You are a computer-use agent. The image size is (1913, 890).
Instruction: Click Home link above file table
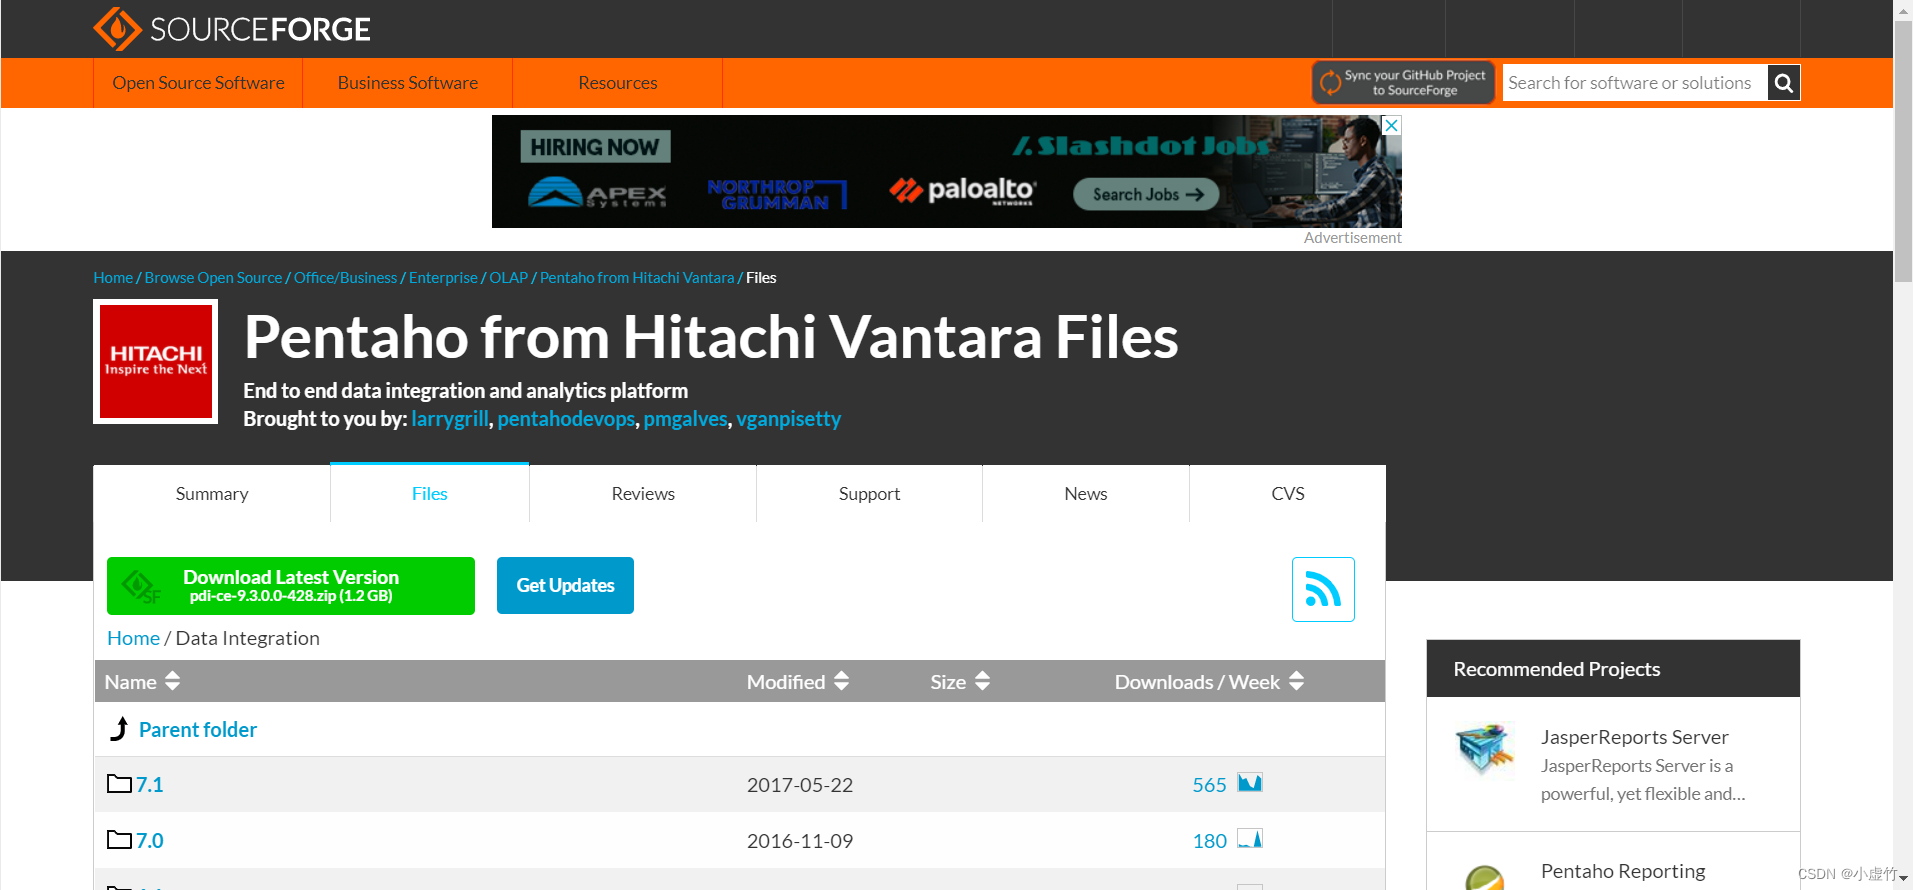pos(133,638)
